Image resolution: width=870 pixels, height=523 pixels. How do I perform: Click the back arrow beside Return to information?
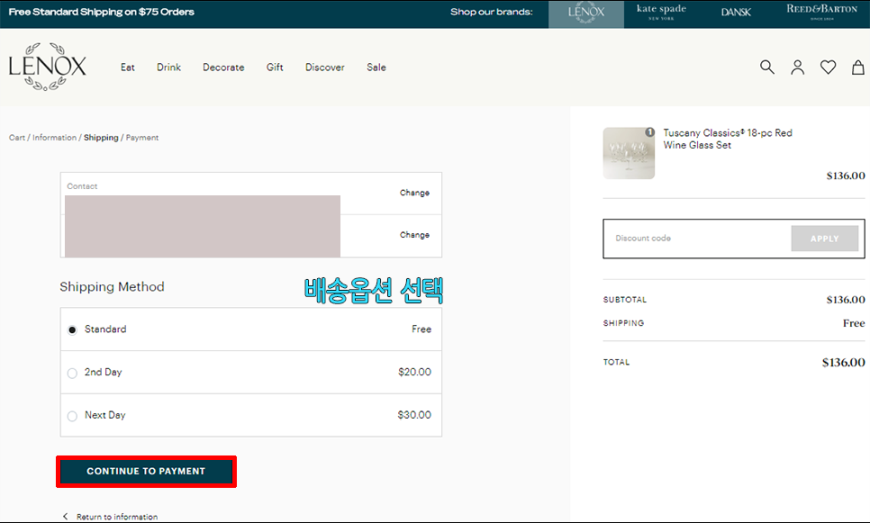(65, 516)
